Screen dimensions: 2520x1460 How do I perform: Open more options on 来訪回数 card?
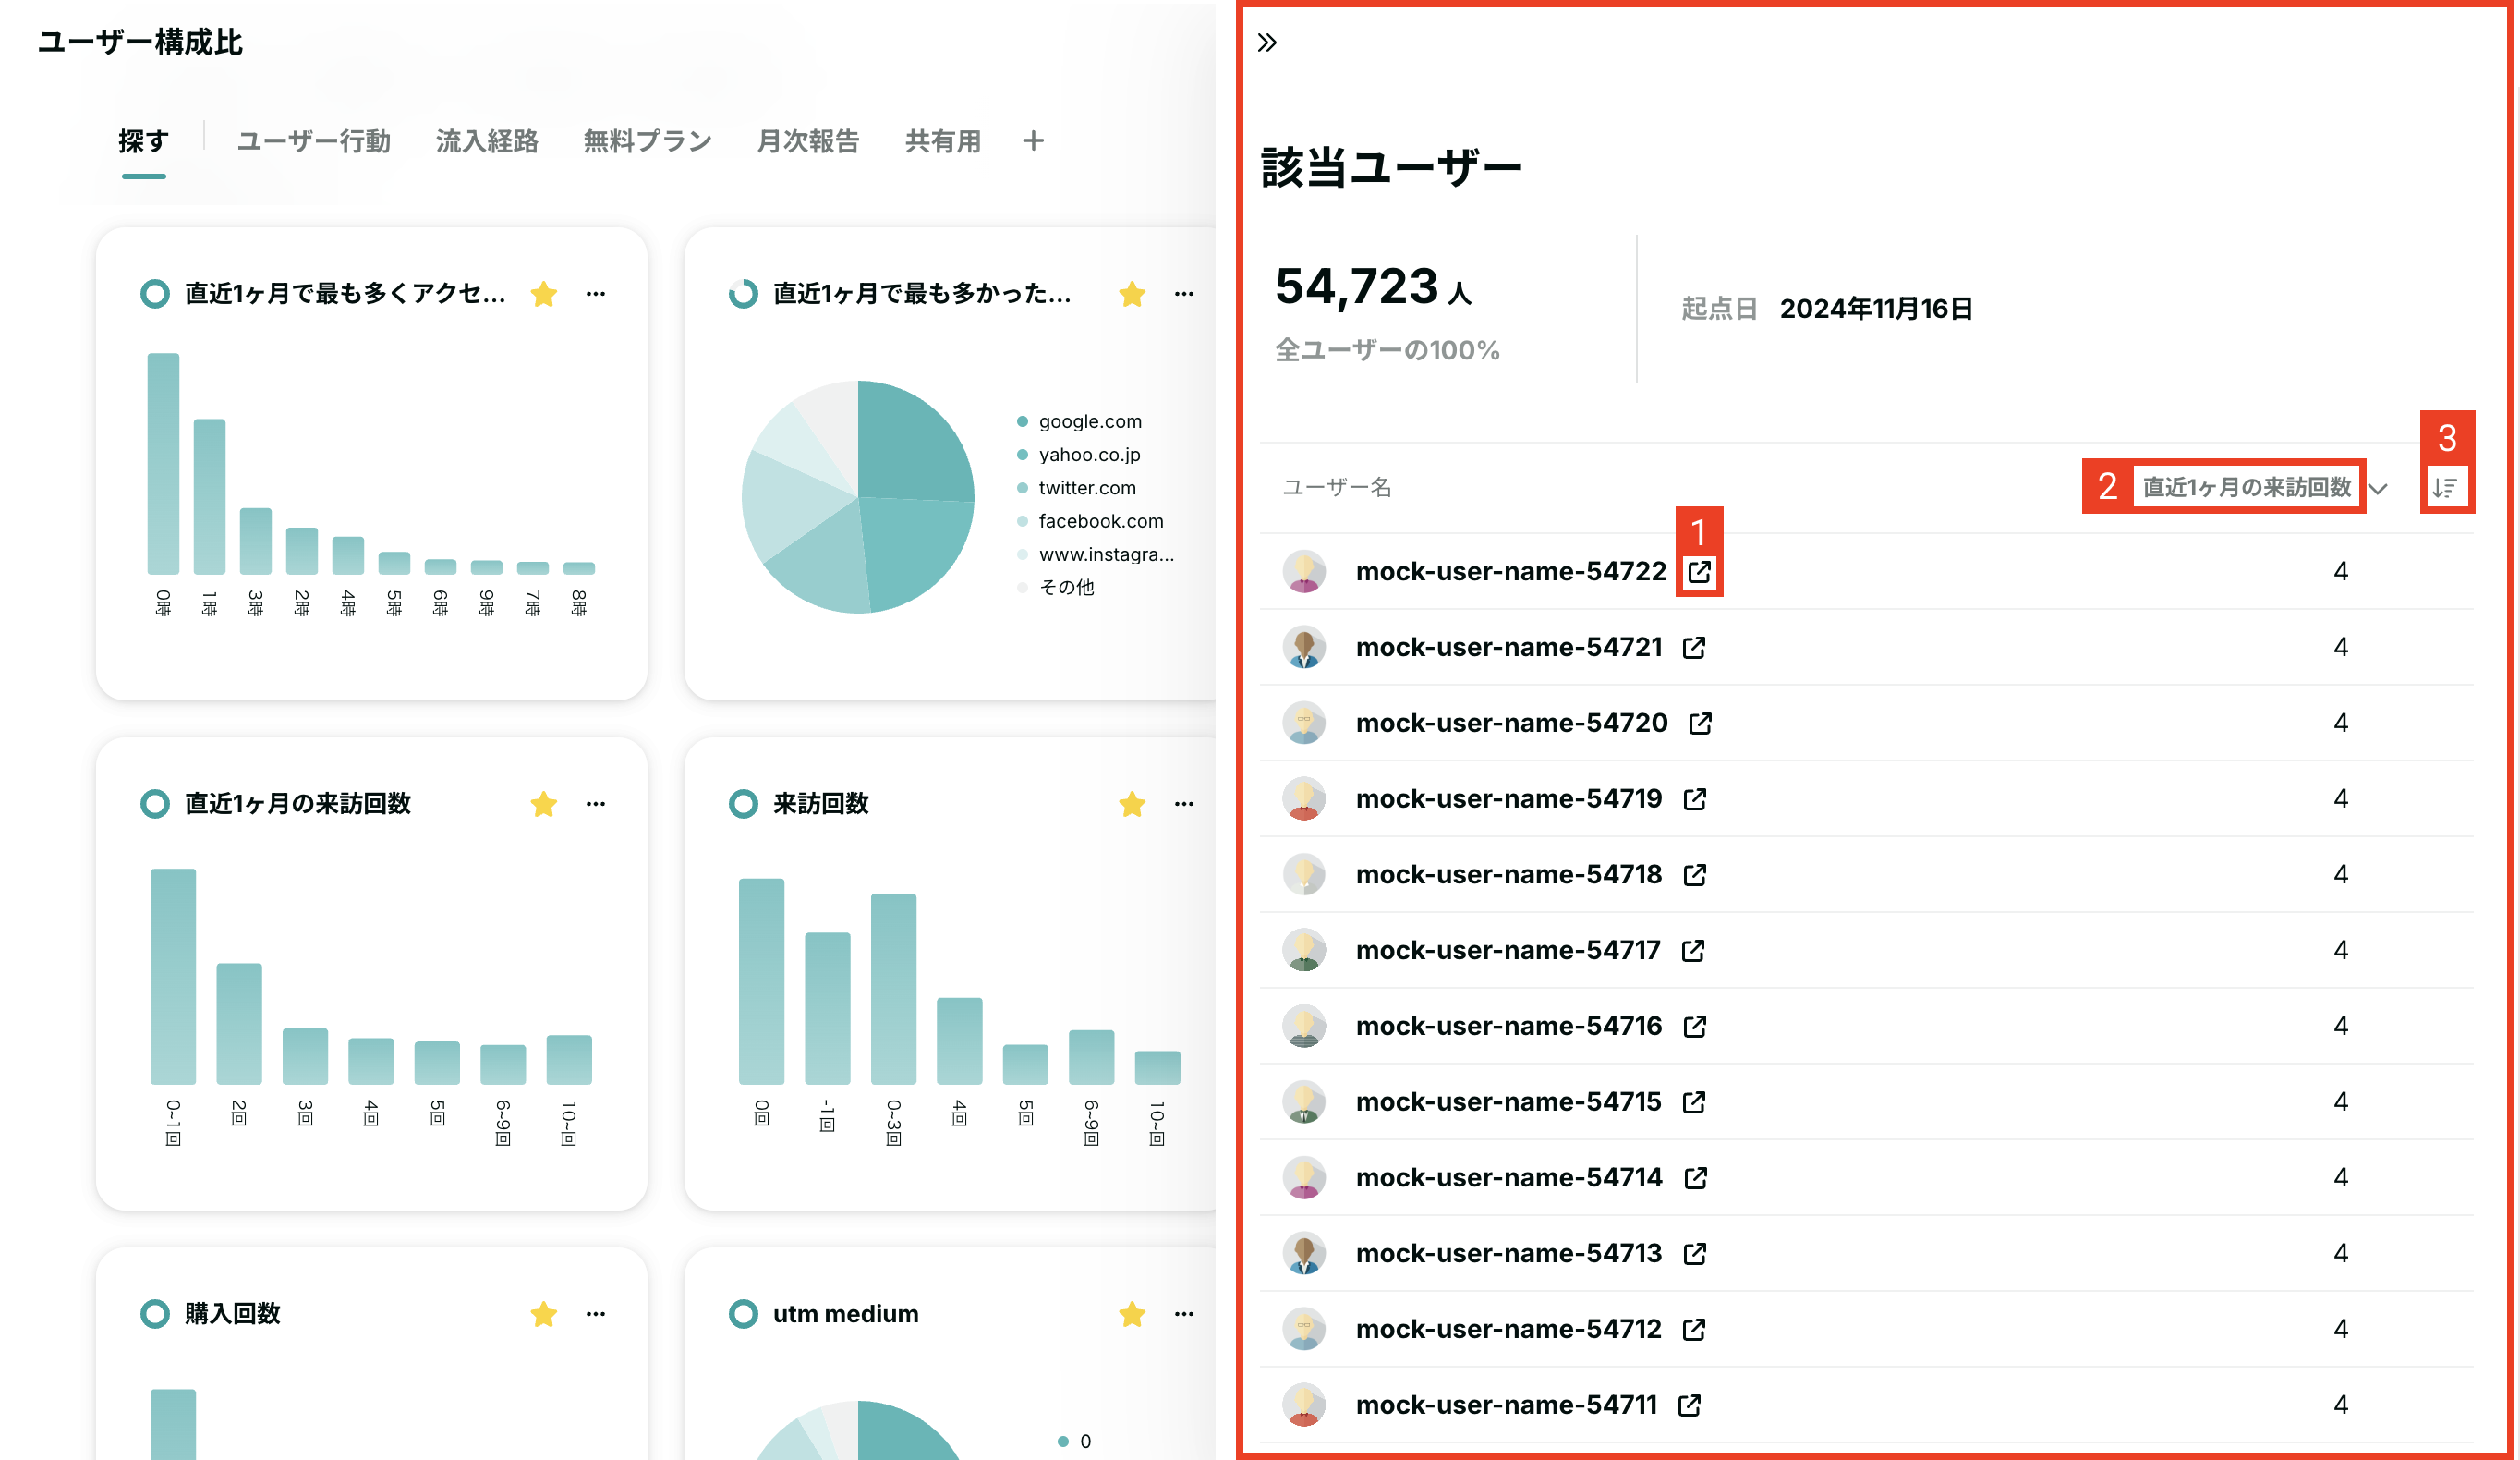click(1184, 804)
